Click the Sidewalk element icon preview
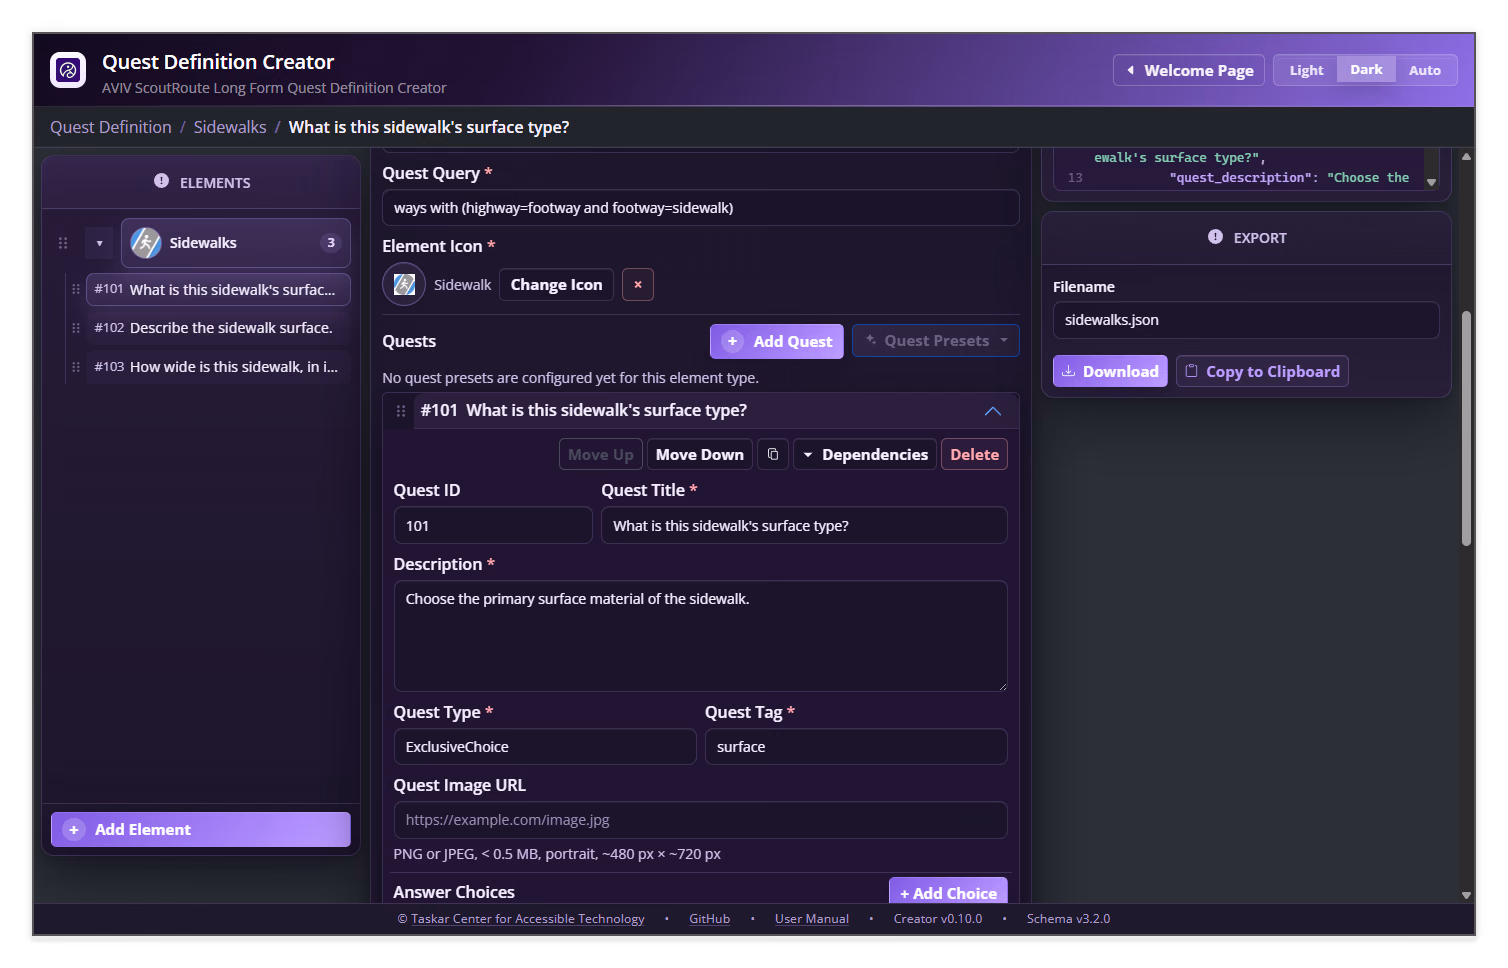 click(x=404, y=285)
